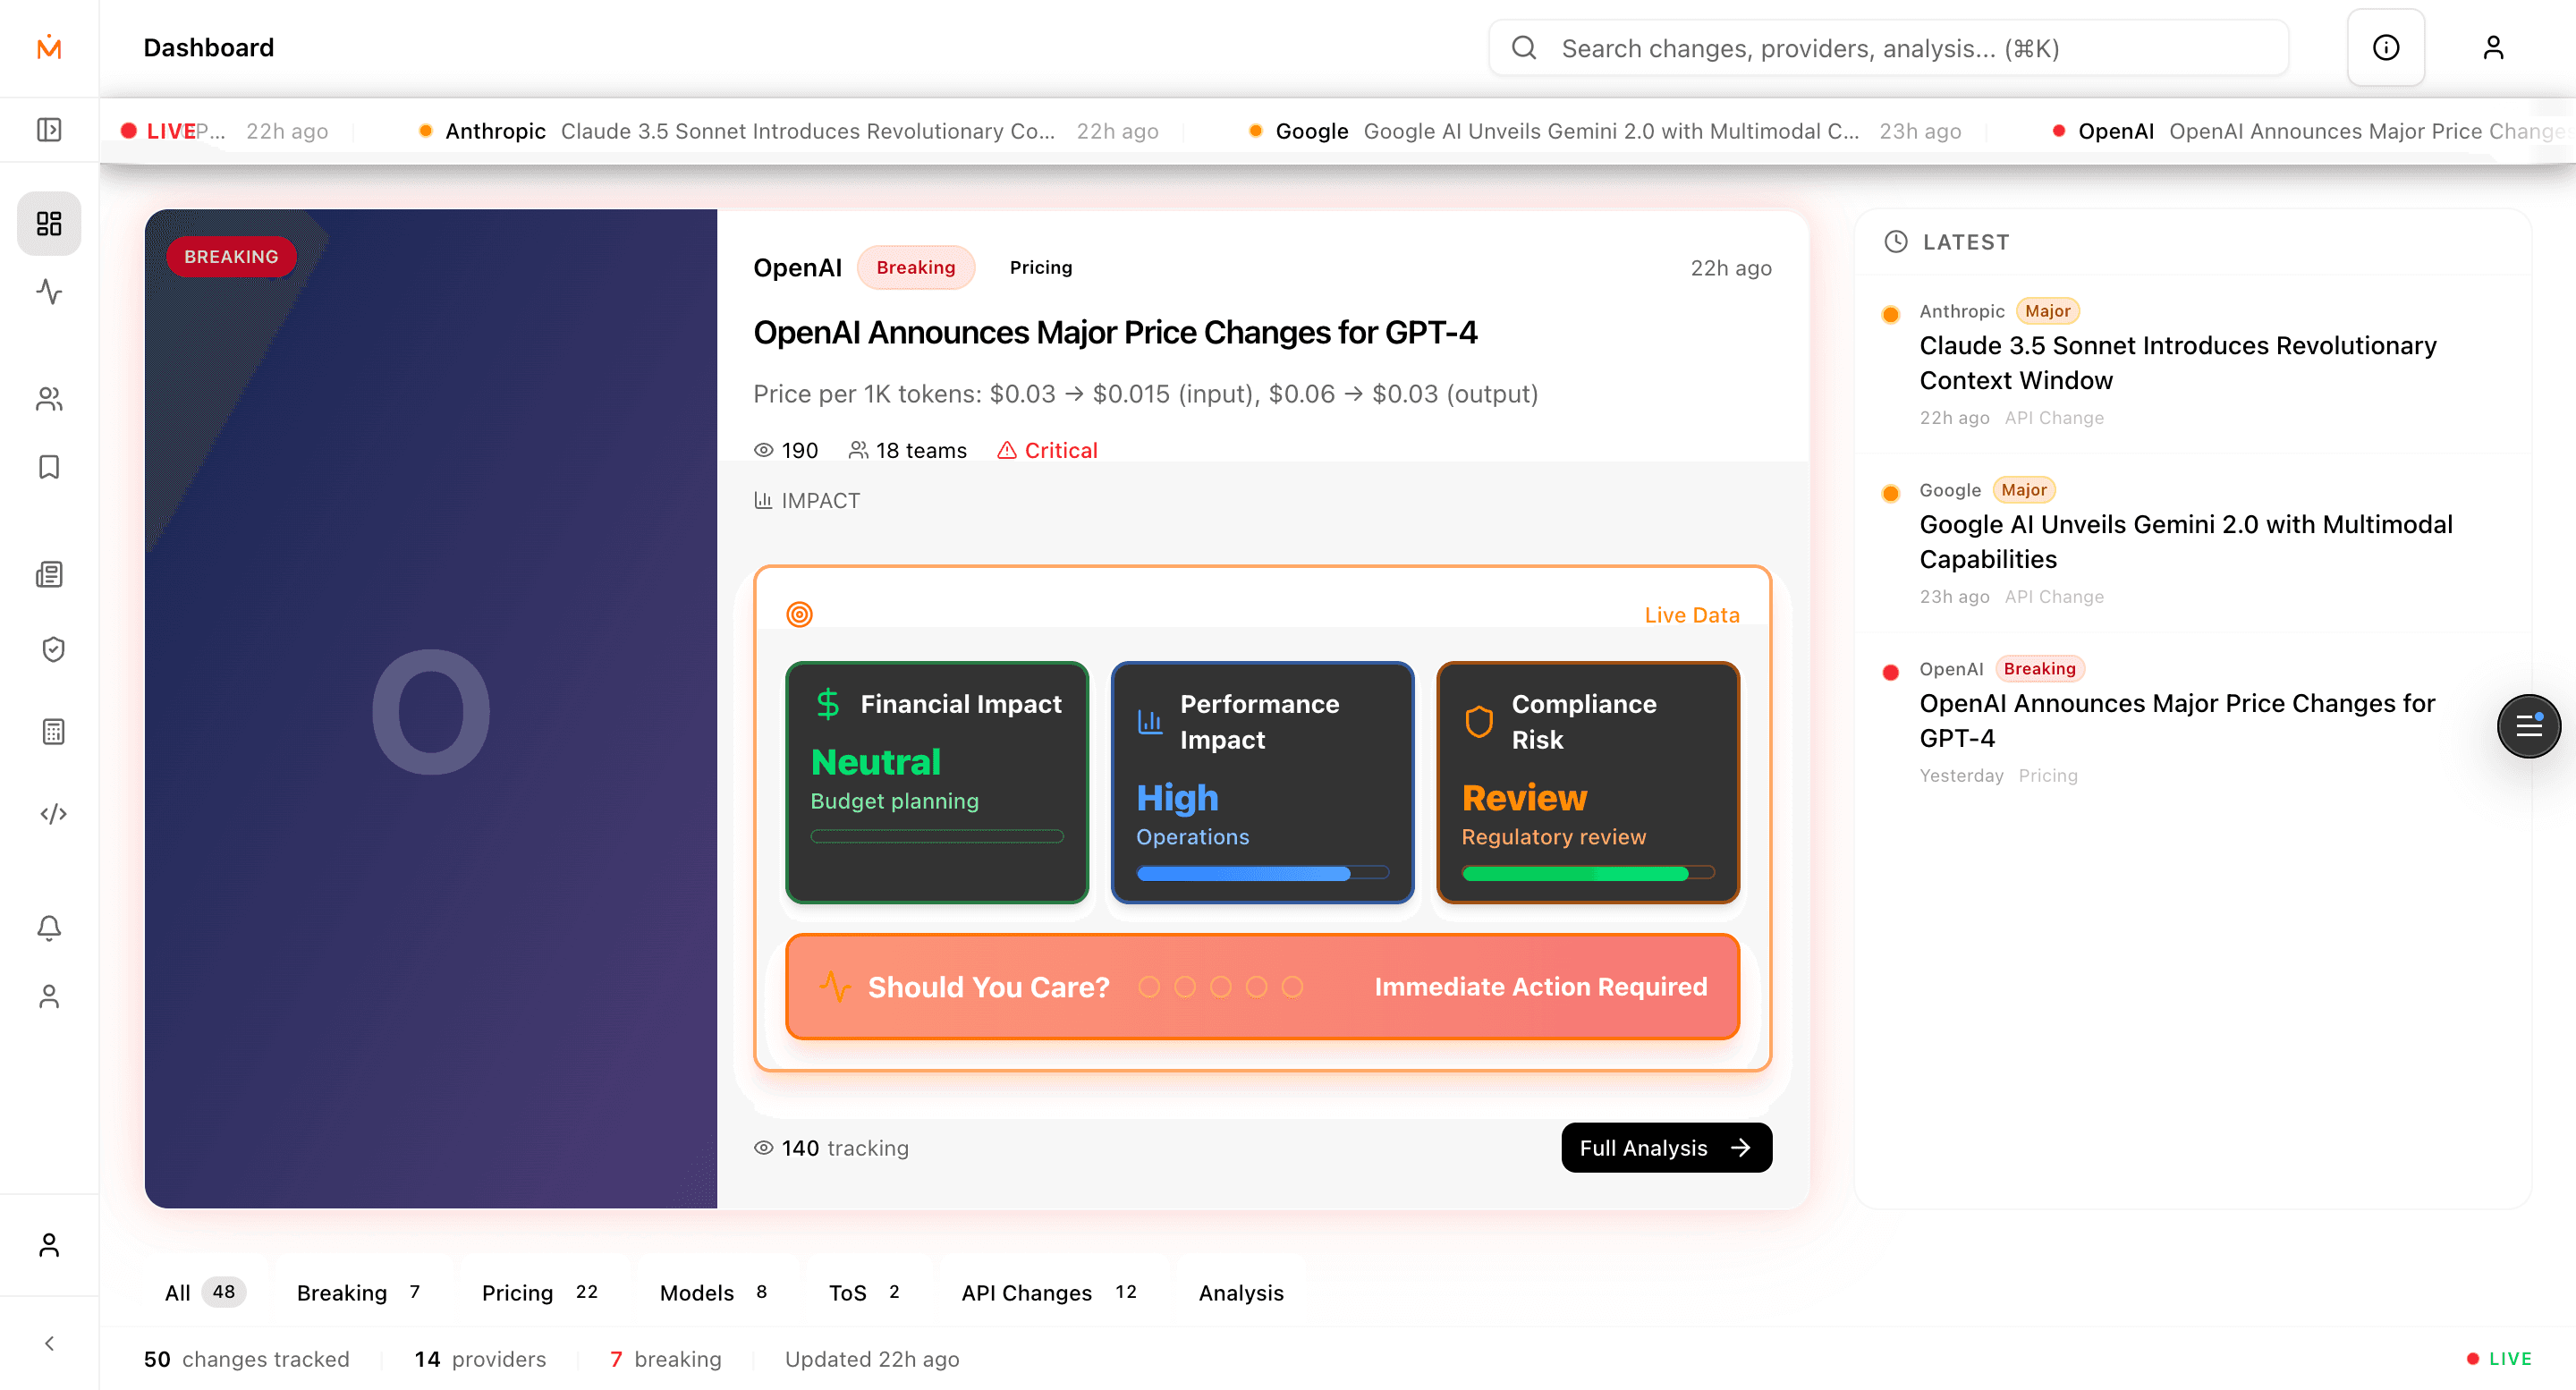Screen dimensions: 2576x1390
Task: Switch to the API Changes tab
Action: click(x=1026, y=1292)
